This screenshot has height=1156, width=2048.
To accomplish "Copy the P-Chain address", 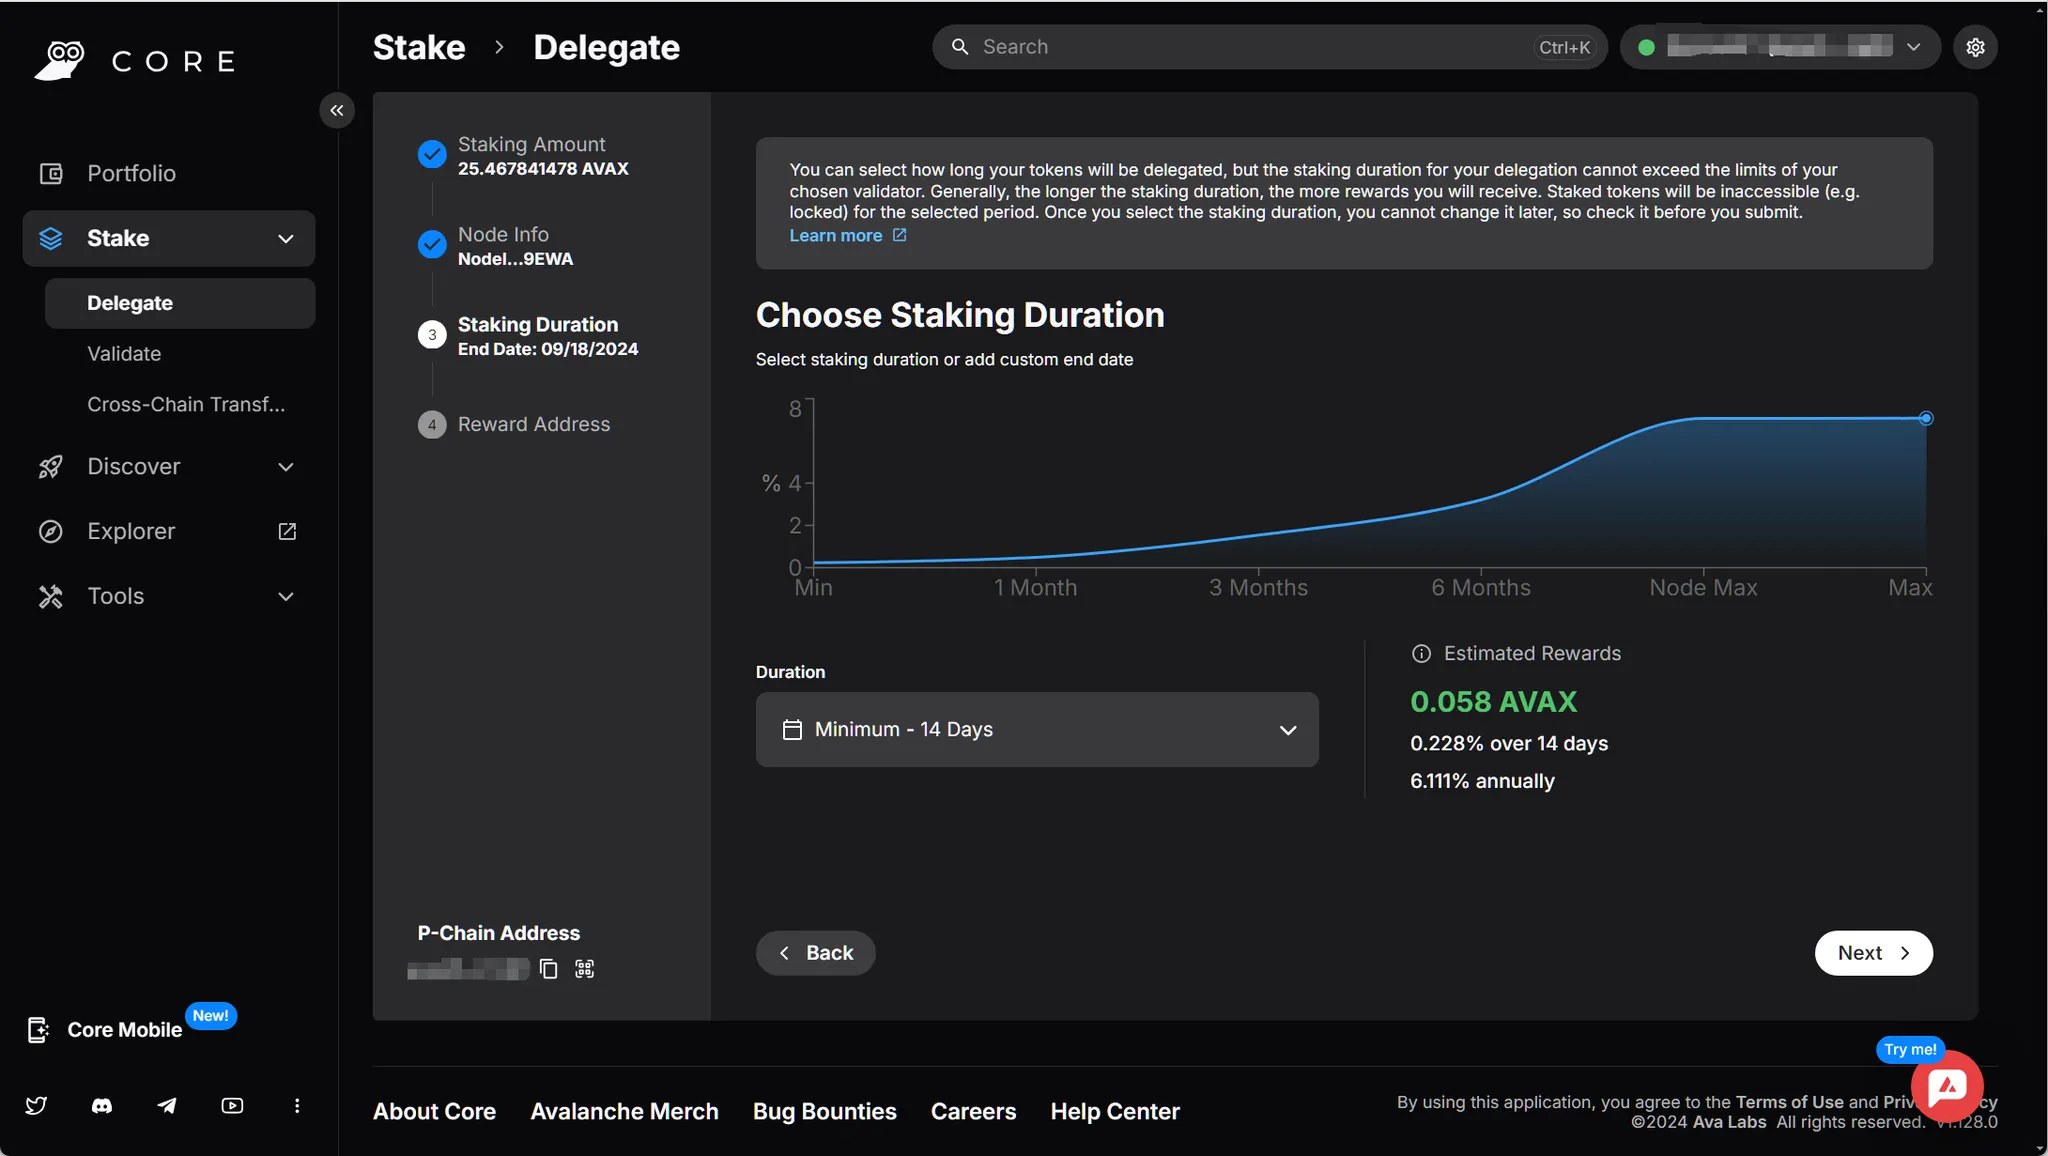I will 548,969.
